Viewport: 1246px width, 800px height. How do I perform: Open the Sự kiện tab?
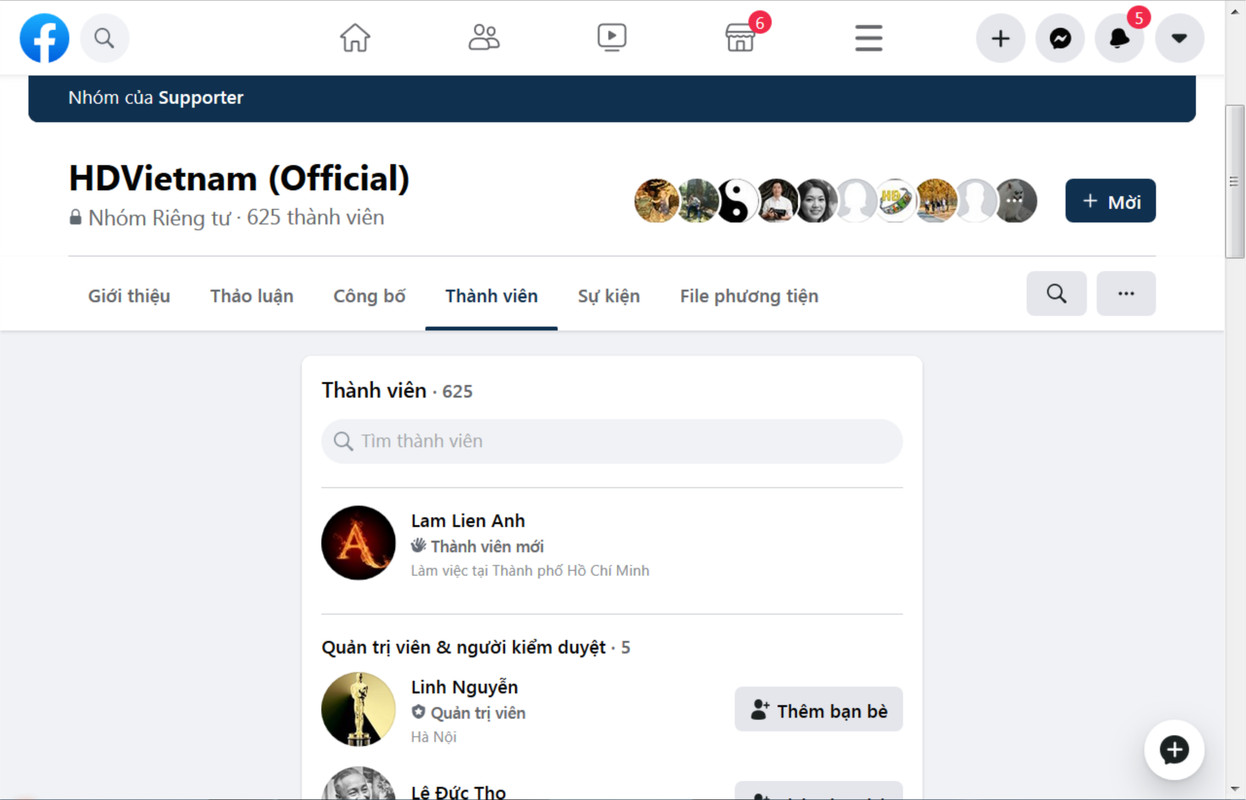609,296
